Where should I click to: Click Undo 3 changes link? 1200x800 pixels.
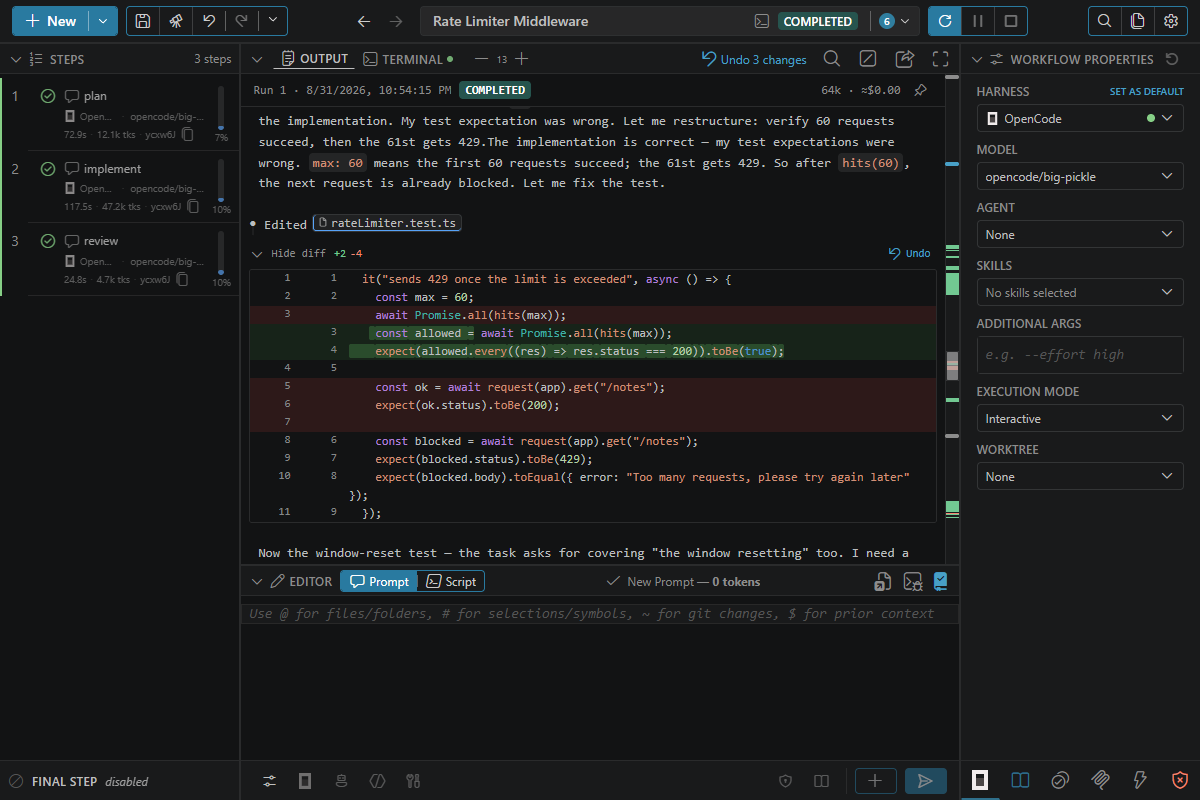tap(754, 59)
